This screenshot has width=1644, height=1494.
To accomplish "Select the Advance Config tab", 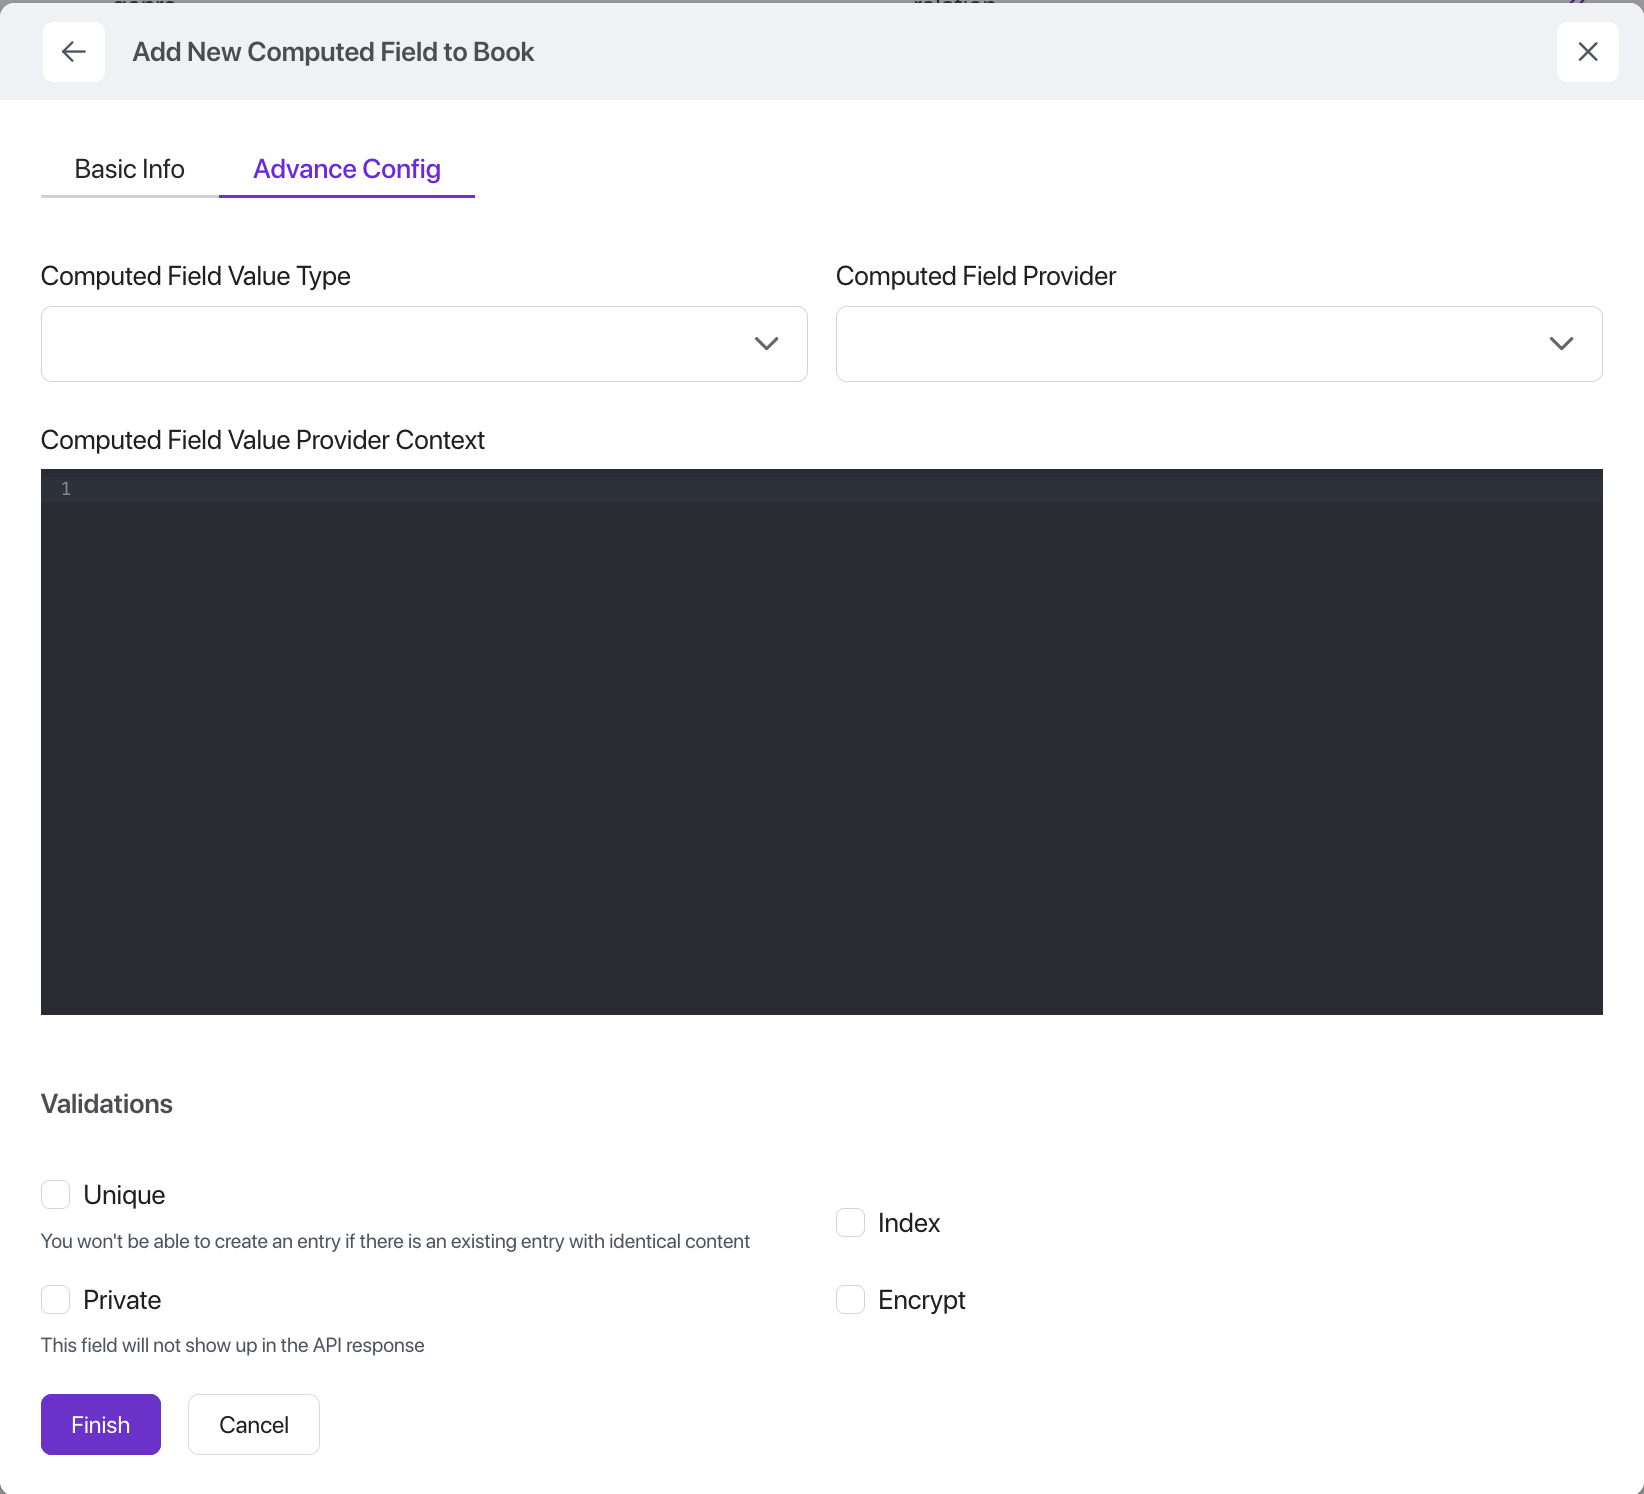I will 346,169.
